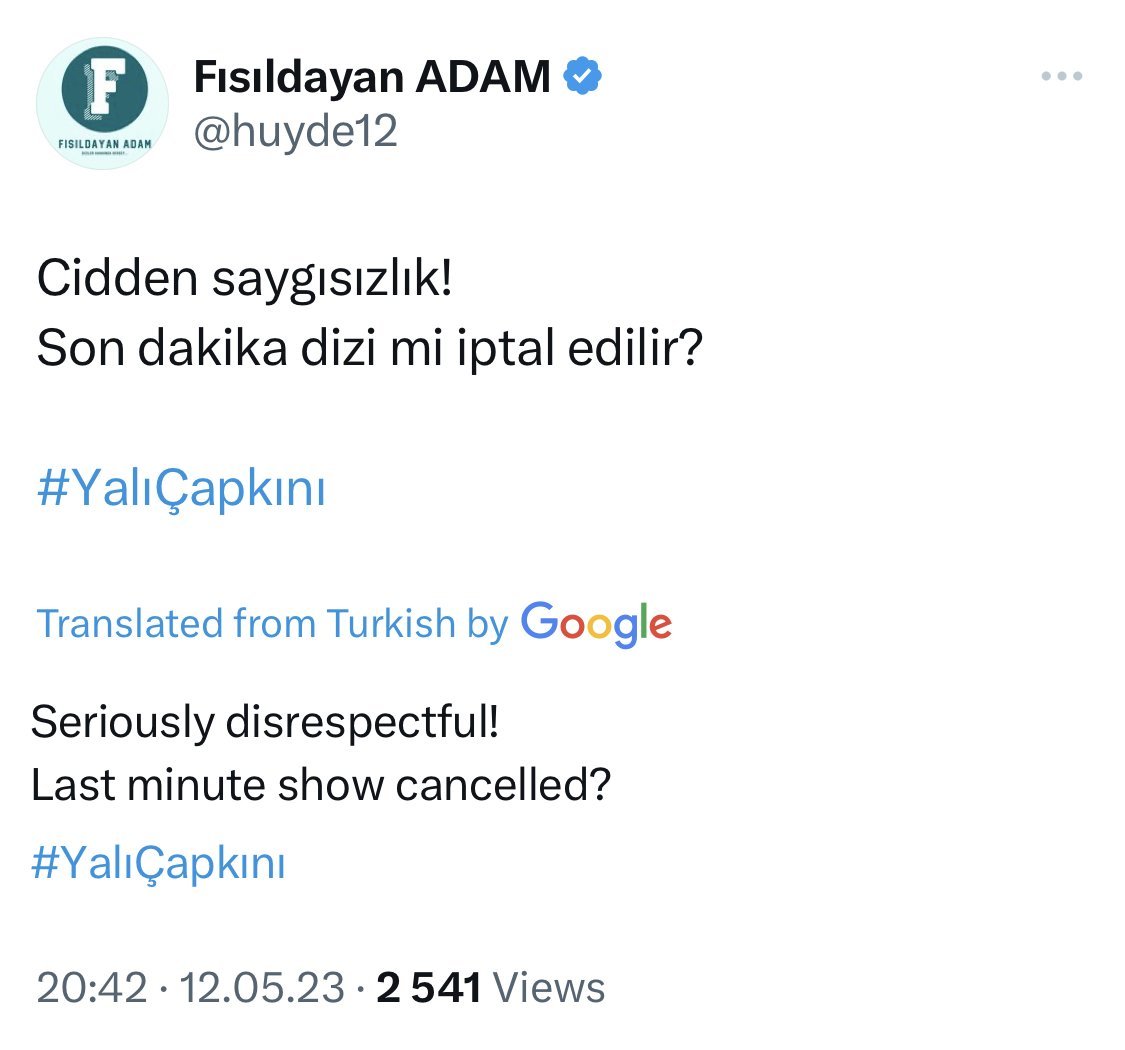
Task: Click the word Turkish in the translation notice
Action: tap(392, 624)
